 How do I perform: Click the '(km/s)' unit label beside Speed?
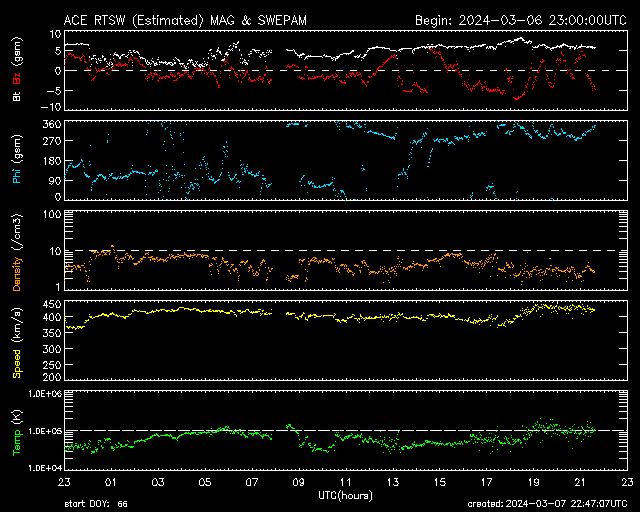[x=18, y=325]
